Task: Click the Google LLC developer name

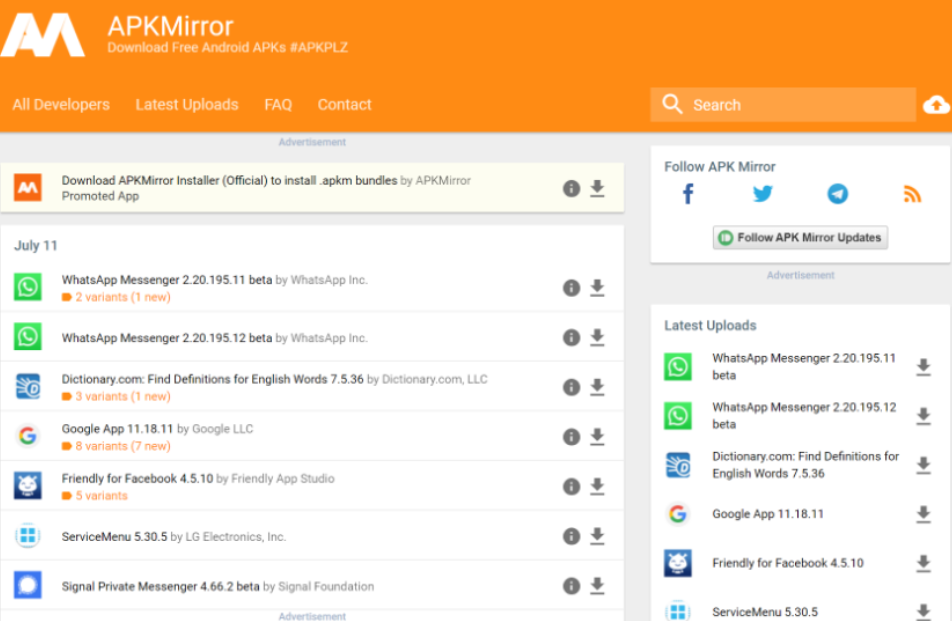Action: point(222,429)
